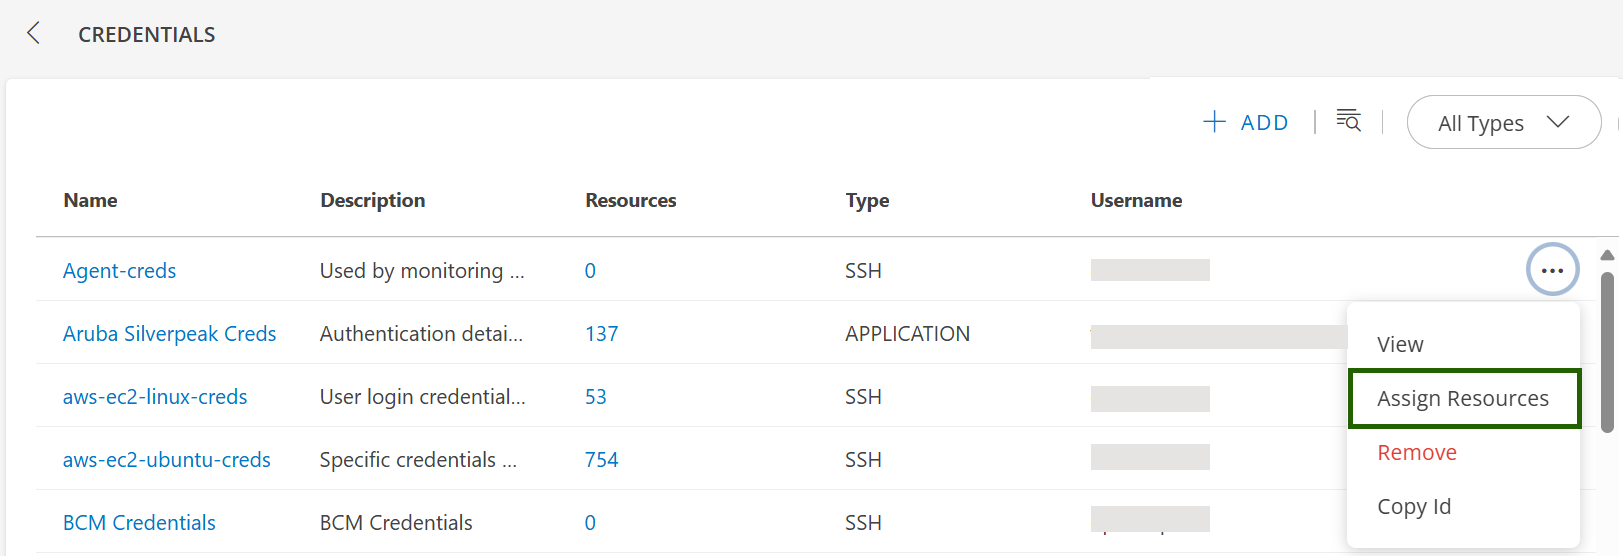1623x556 pixels.
Task: Click the 754 resources count link
Action: pos(602,460)
